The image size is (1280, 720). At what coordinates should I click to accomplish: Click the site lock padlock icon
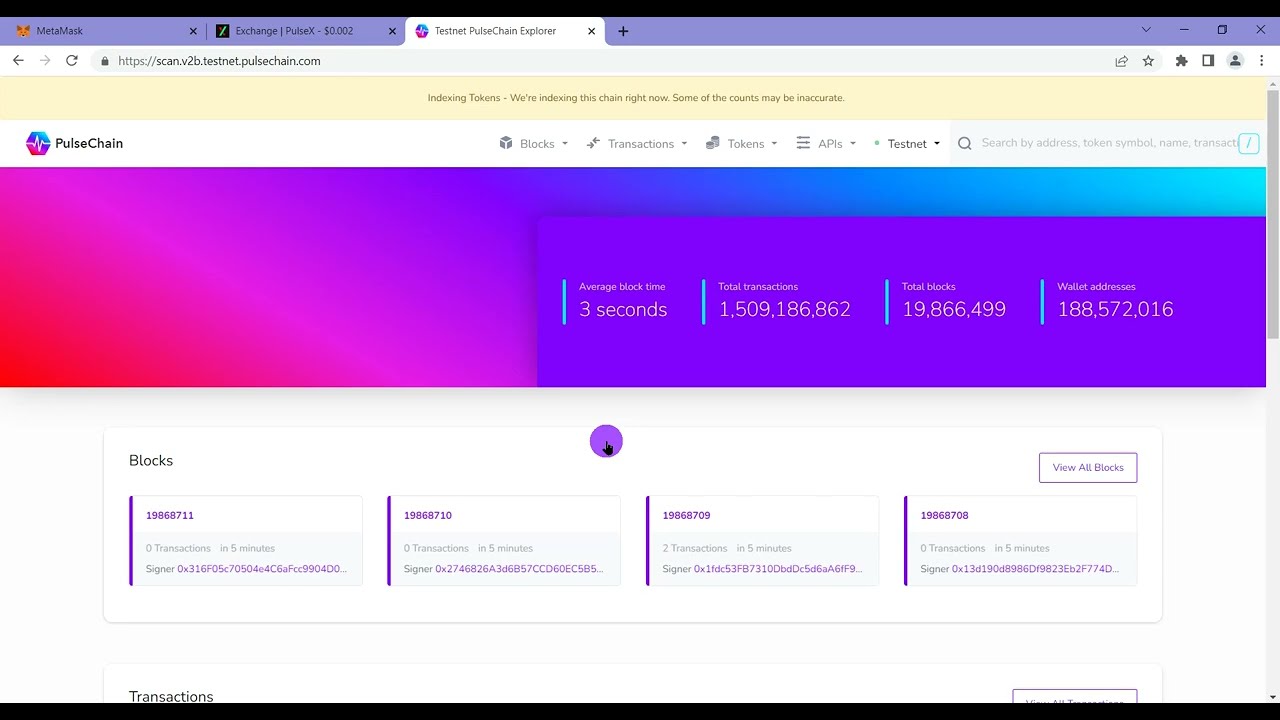tap(104, 61)
